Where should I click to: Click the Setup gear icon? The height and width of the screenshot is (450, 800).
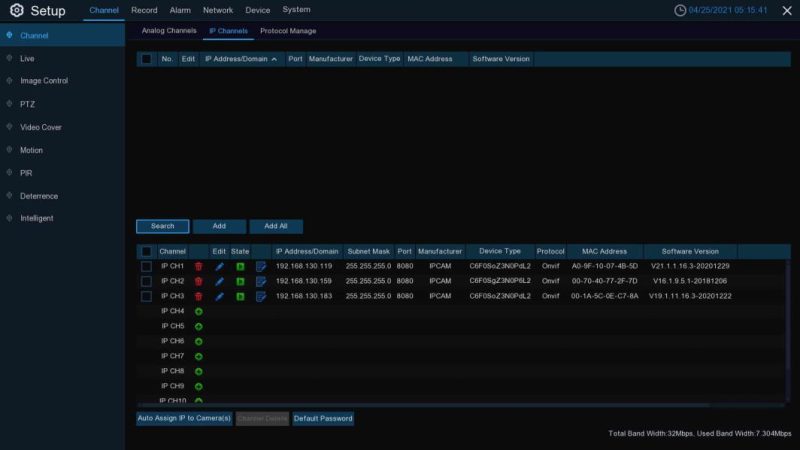(16, 11)
